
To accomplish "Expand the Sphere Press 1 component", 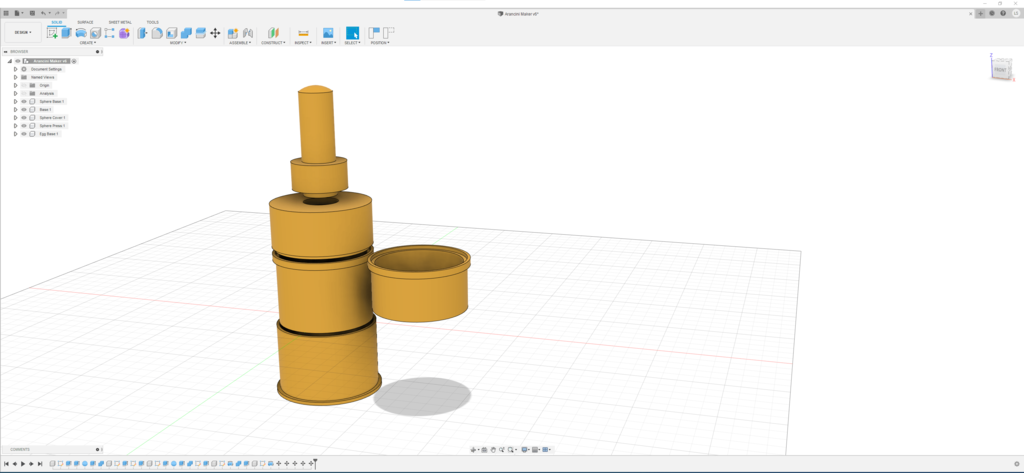I will click(16, 125).
